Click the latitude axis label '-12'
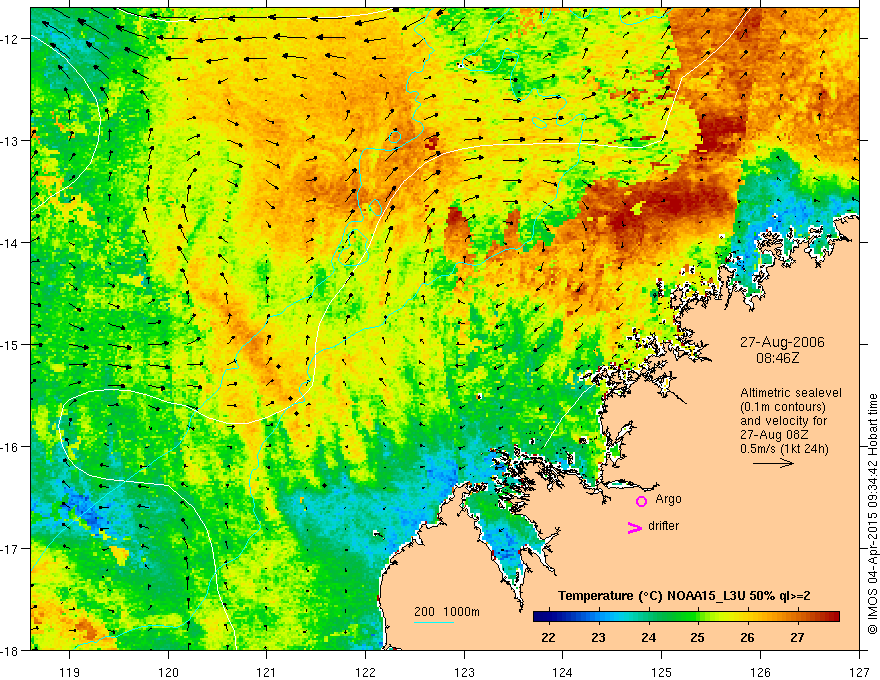The width and height of the screenshot is (880, 680). click(10, 39)
